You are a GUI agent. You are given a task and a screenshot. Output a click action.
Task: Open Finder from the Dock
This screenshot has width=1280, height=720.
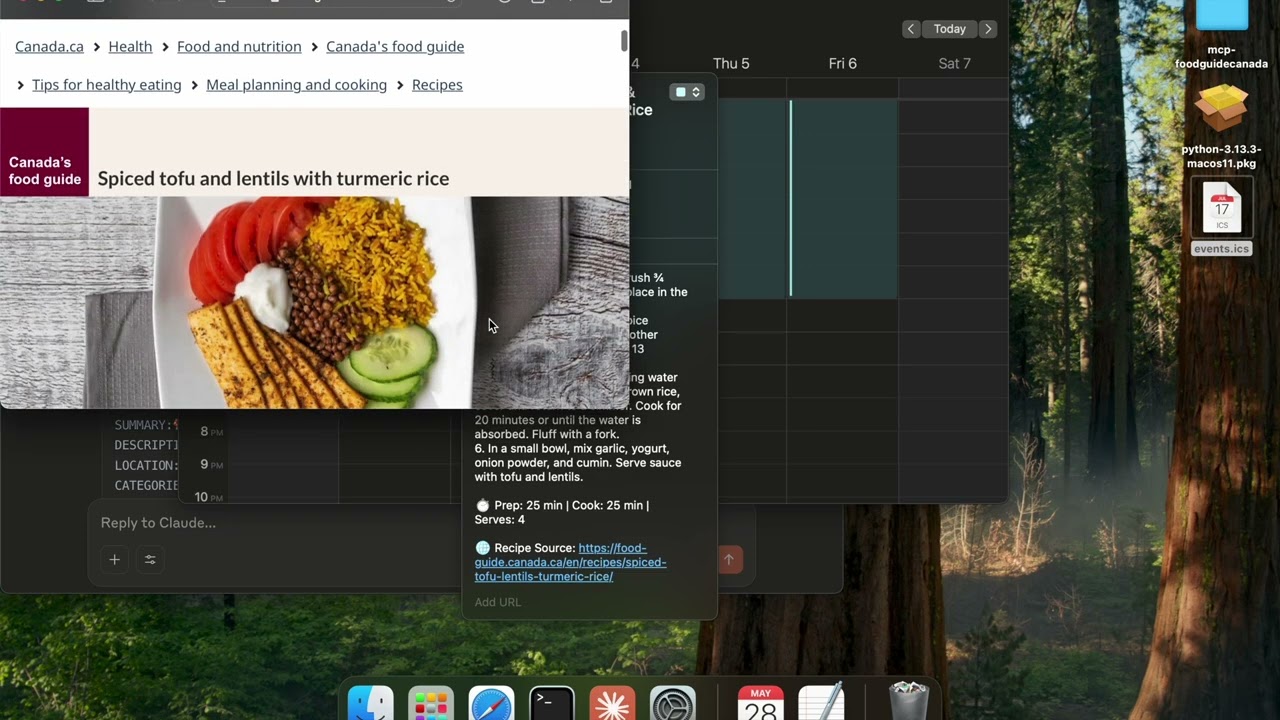[370, 705]
